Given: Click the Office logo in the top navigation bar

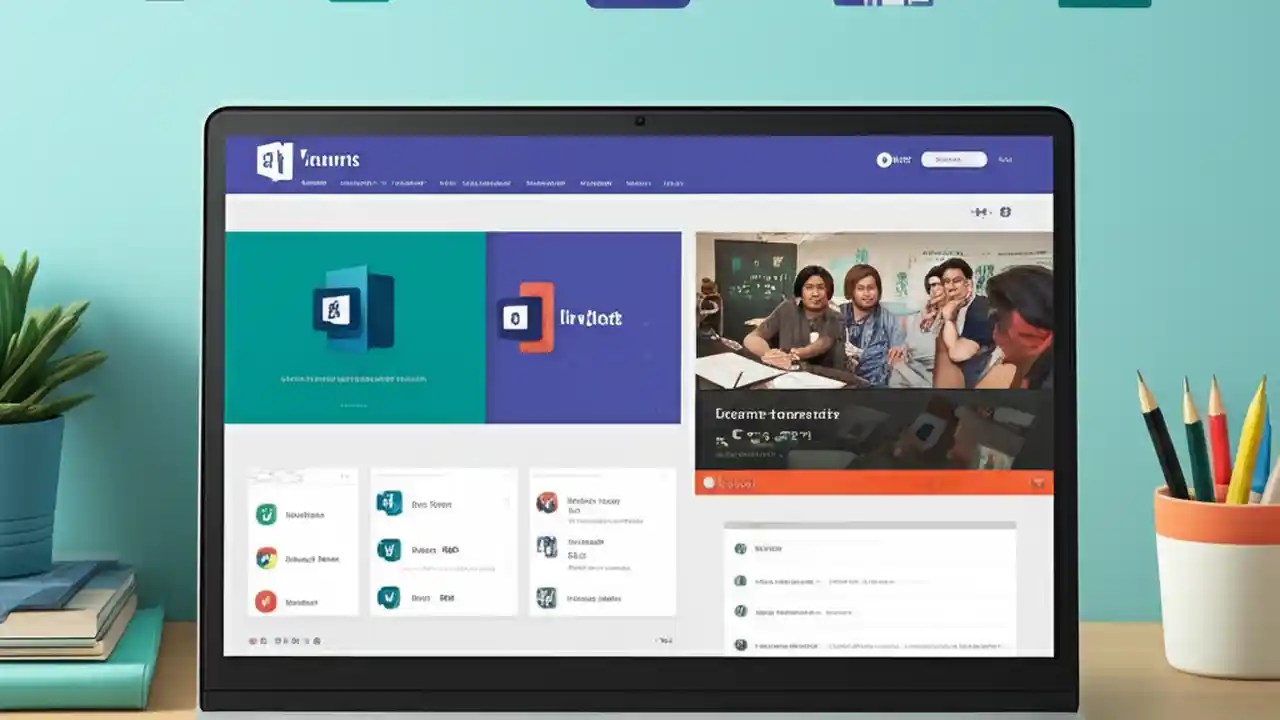Looking at the screenshot, I should pos(275,158).
